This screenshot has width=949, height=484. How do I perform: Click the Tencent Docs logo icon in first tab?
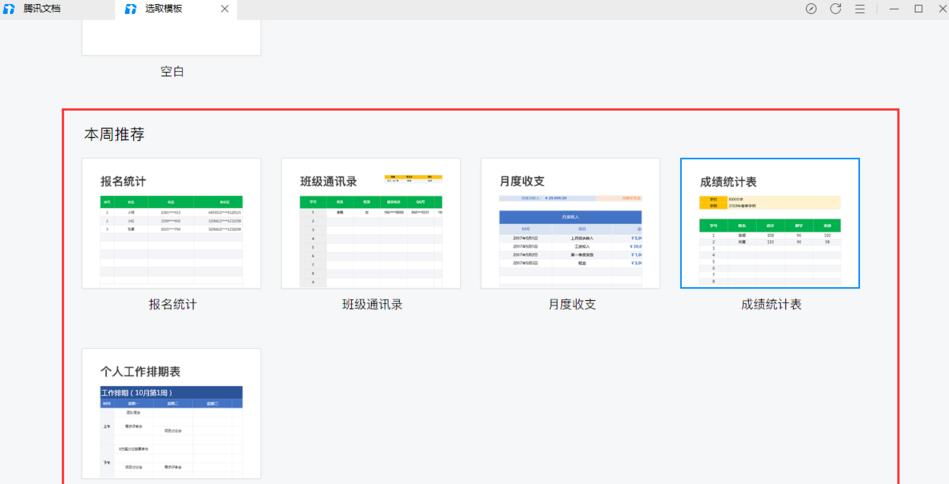pos(8,9)
